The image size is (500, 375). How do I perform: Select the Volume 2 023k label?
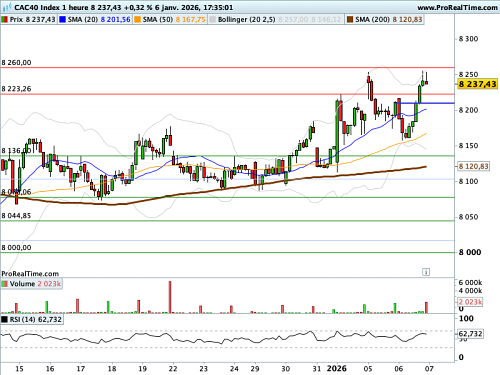point(35,284)
